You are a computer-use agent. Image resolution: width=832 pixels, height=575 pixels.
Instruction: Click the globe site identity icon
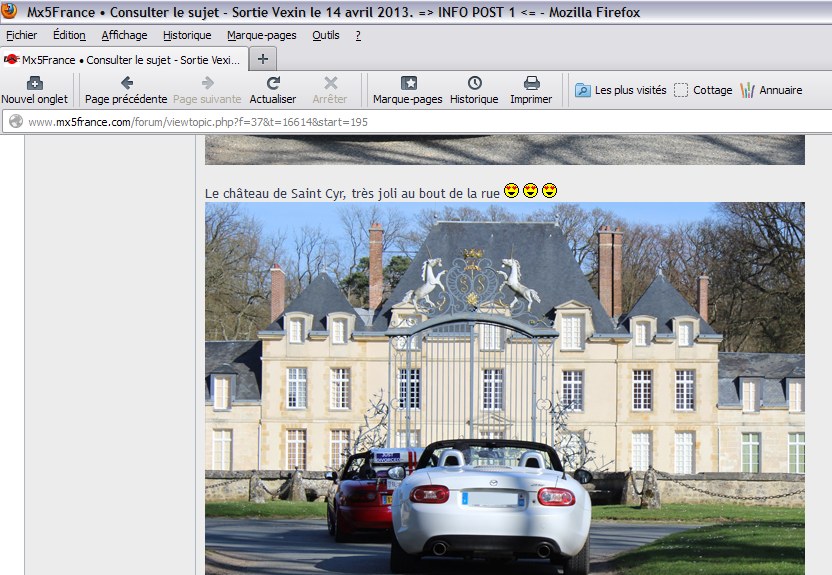16,121
